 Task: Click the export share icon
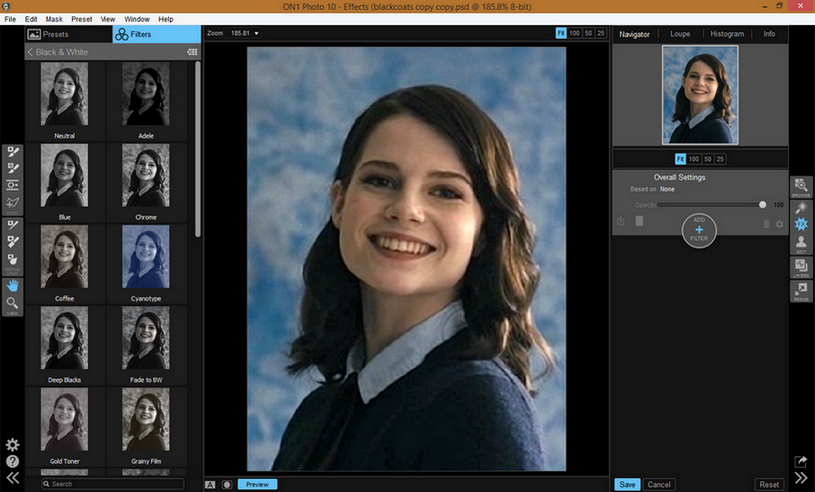(x=801, y=461)
